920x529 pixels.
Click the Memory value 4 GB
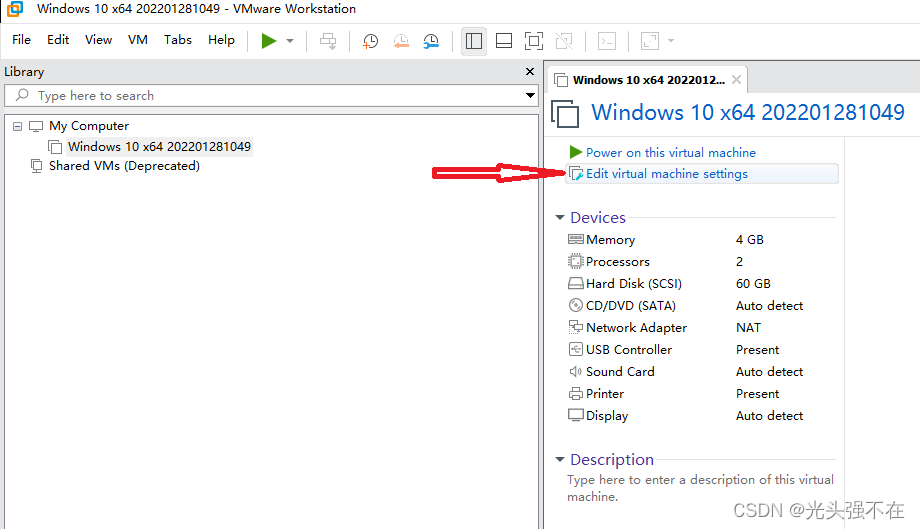[x=749, y=239]
